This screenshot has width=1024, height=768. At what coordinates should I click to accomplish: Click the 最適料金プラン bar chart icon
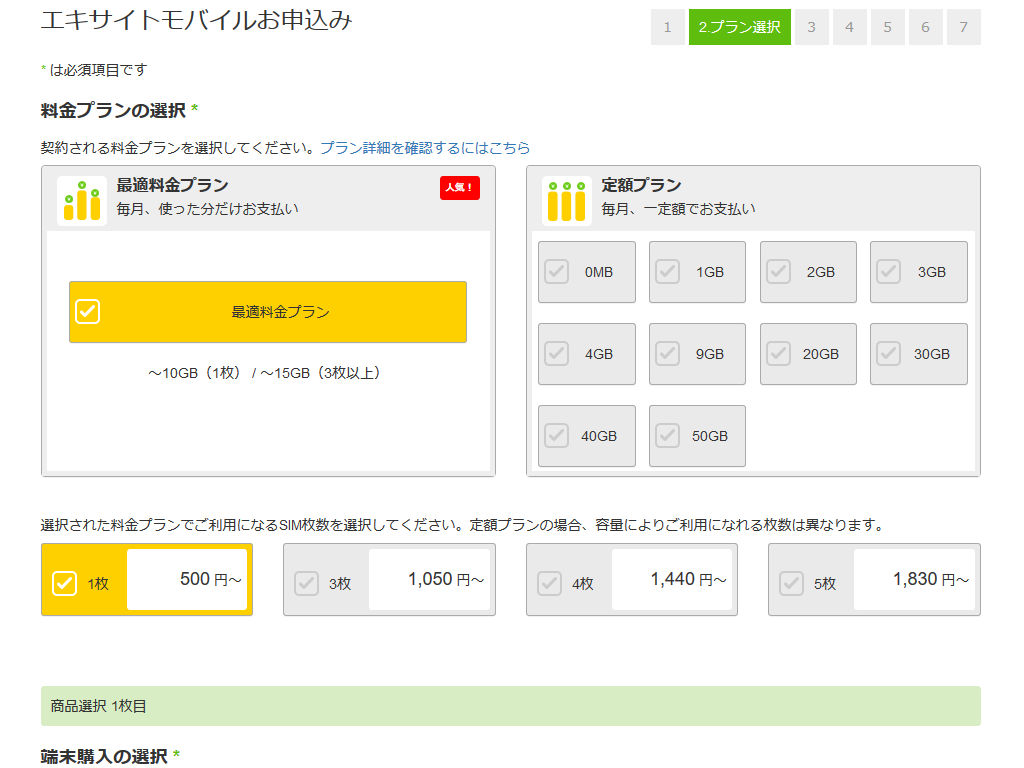point(82,201)
